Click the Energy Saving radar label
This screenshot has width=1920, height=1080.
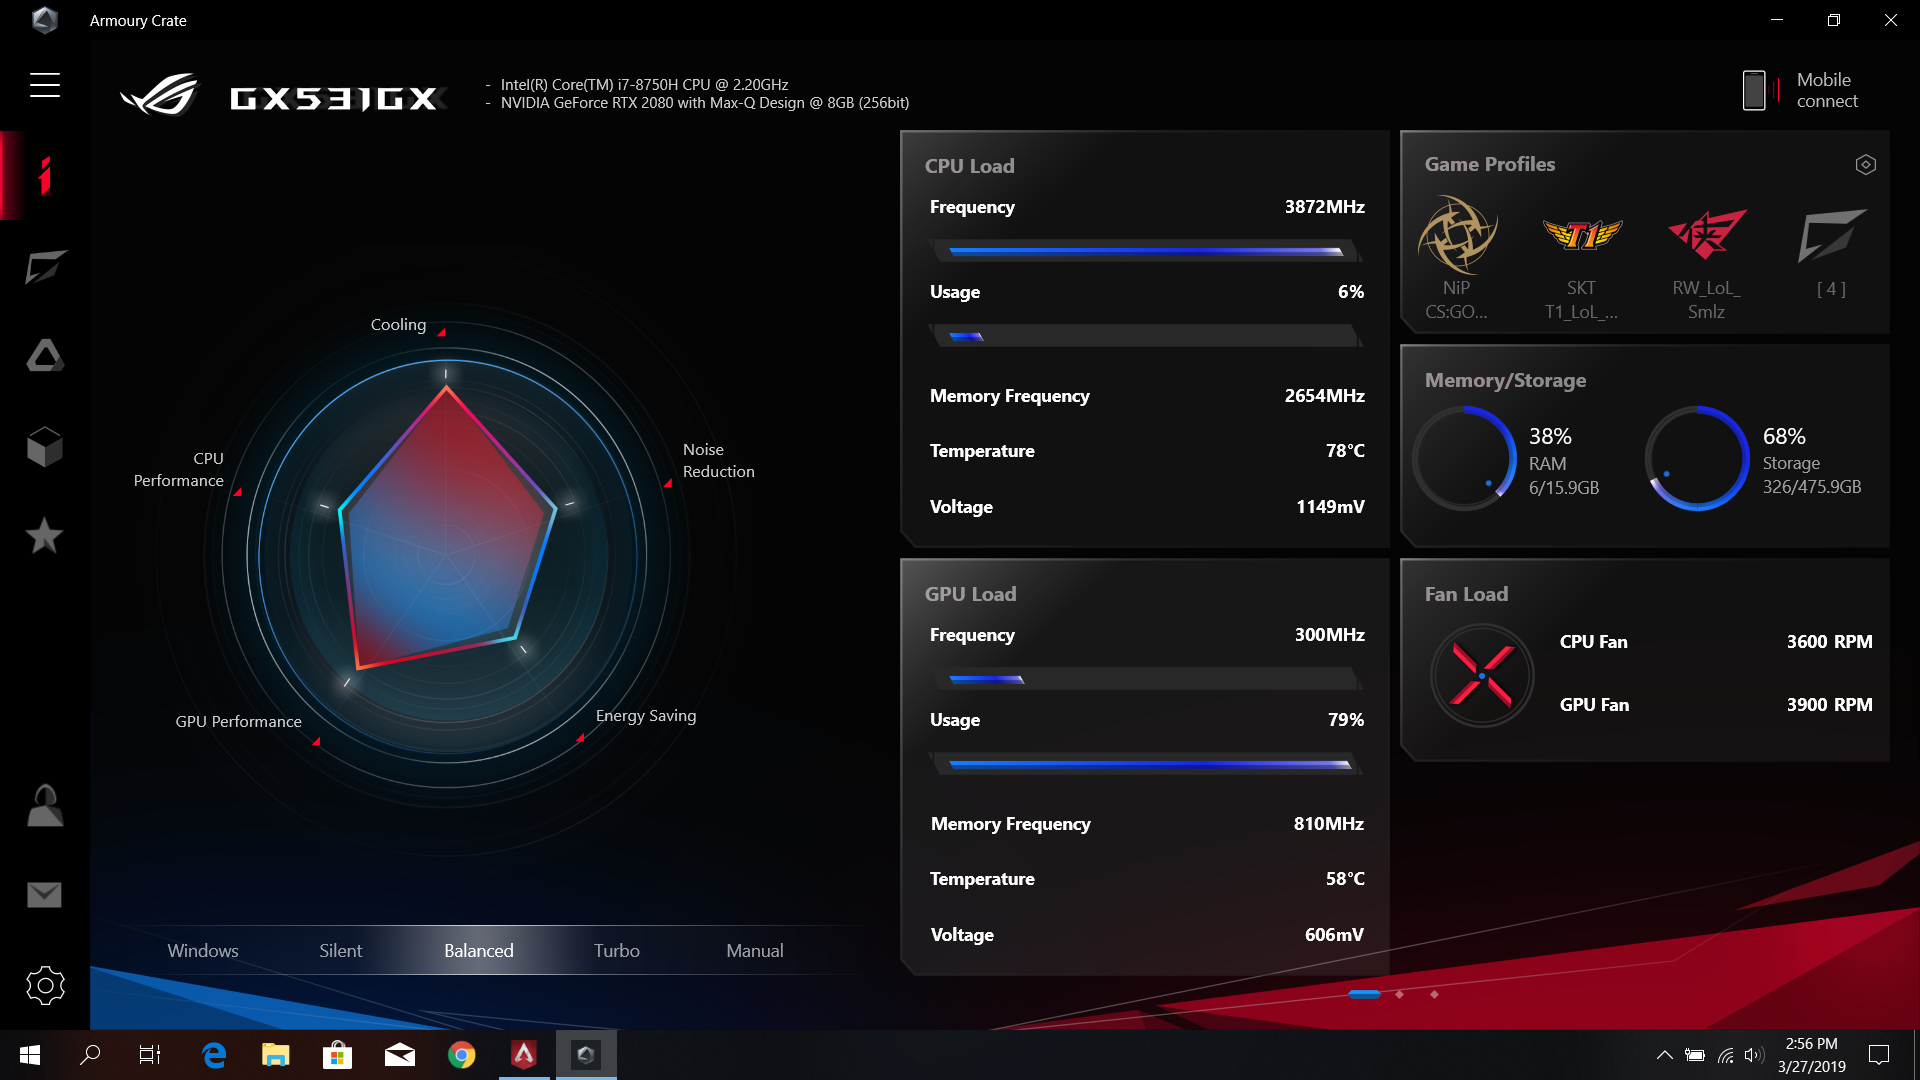(x=646, y=716)
